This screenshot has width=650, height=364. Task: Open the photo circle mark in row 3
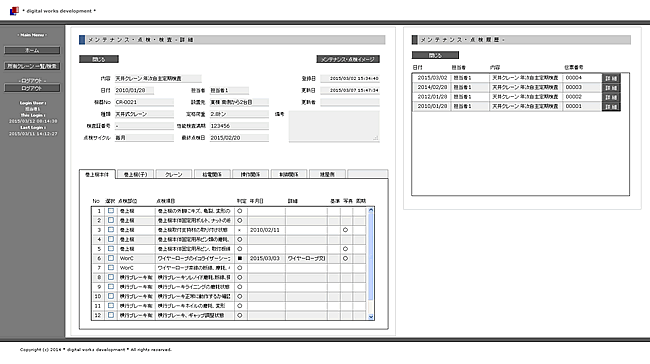tap(345, 230)
